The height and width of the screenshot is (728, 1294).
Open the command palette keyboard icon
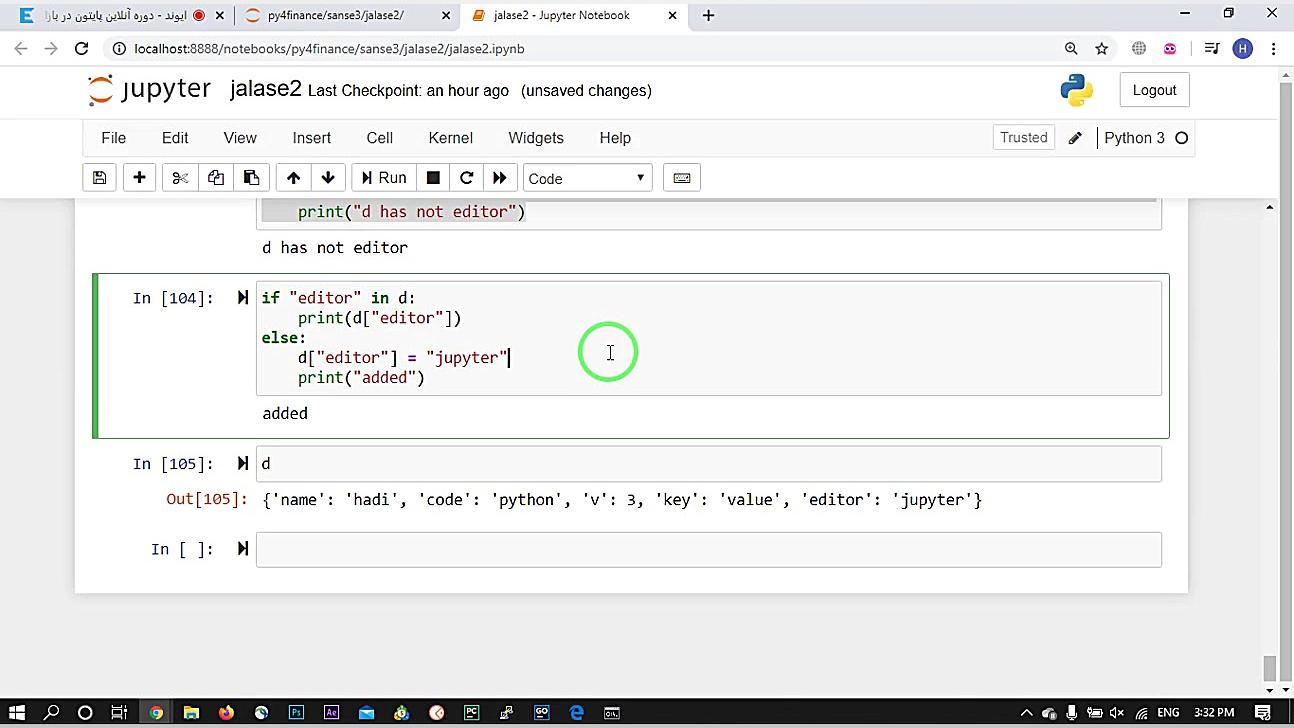(x=681, y=178)
